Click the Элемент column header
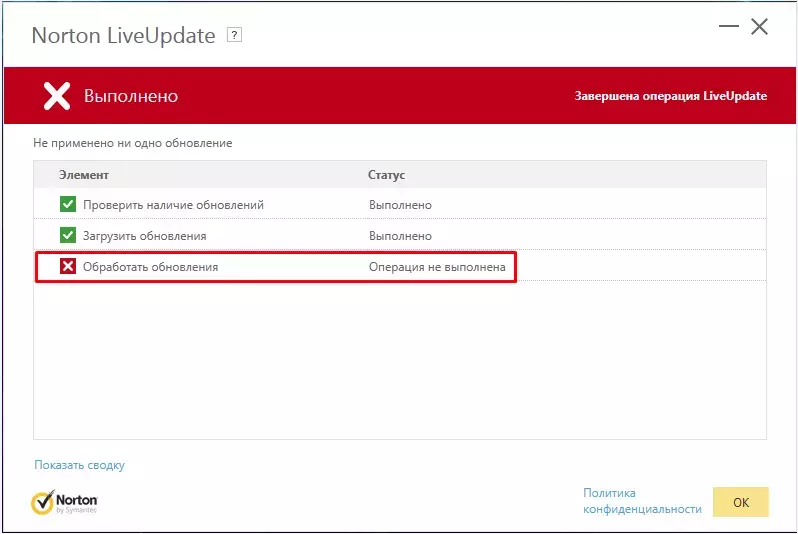Screen dimensions: 798x534 tap(83, 175)
